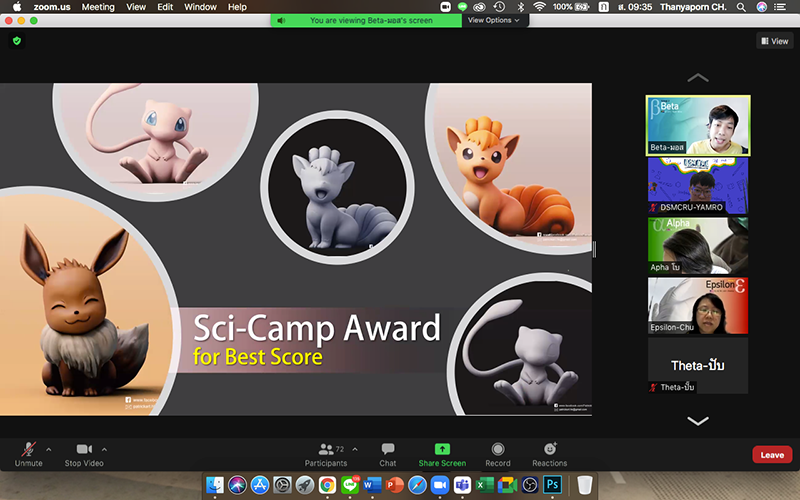Open LINE app from the Dock
800x500 pixels.
click(x=350, y=485)
